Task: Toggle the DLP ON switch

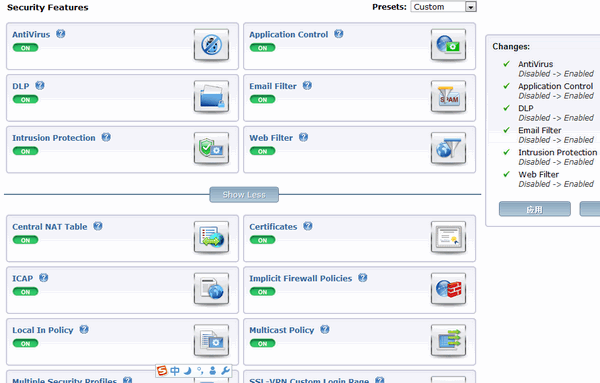Action: (x=25, y=99)
